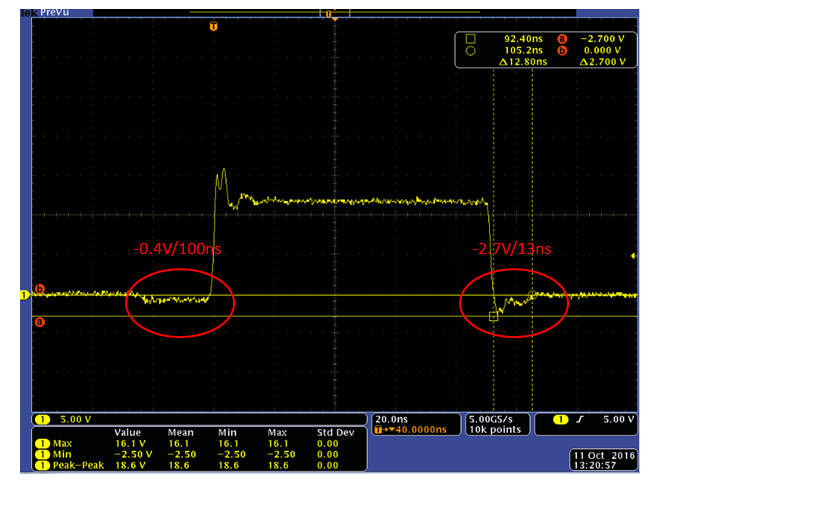Click the 5.00GS/s sample rate readout

490,419
